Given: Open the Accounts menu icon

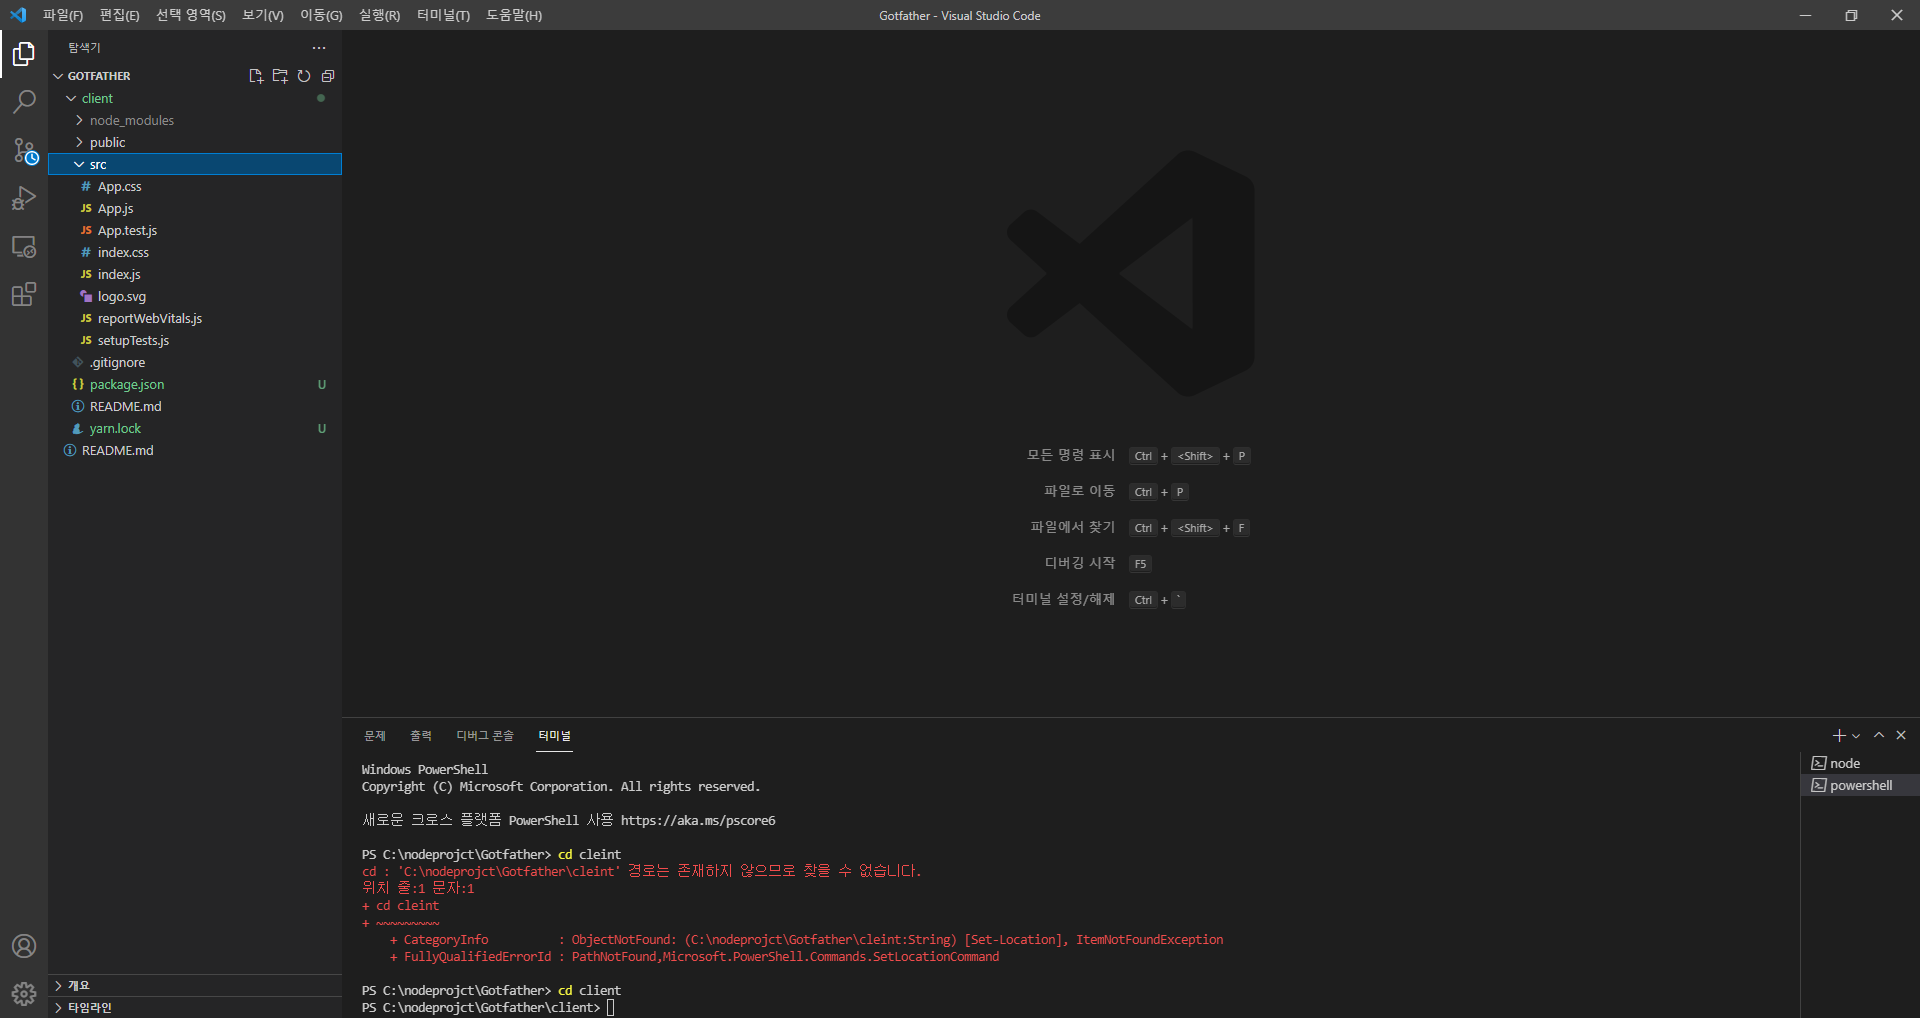Looking at the screenshot, I should coord(24,946).
